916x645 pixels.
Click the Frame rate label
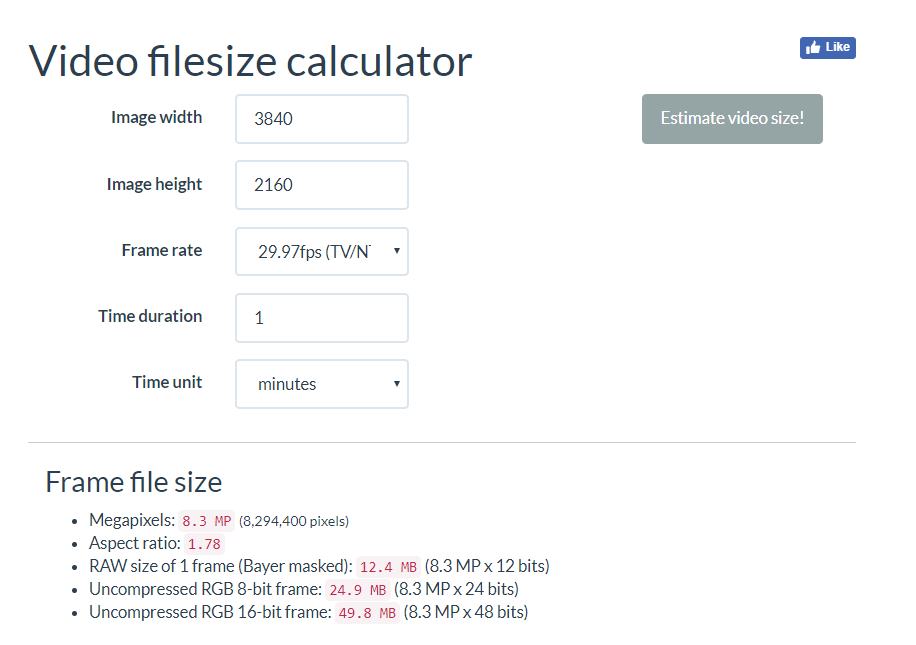[161, 250]
